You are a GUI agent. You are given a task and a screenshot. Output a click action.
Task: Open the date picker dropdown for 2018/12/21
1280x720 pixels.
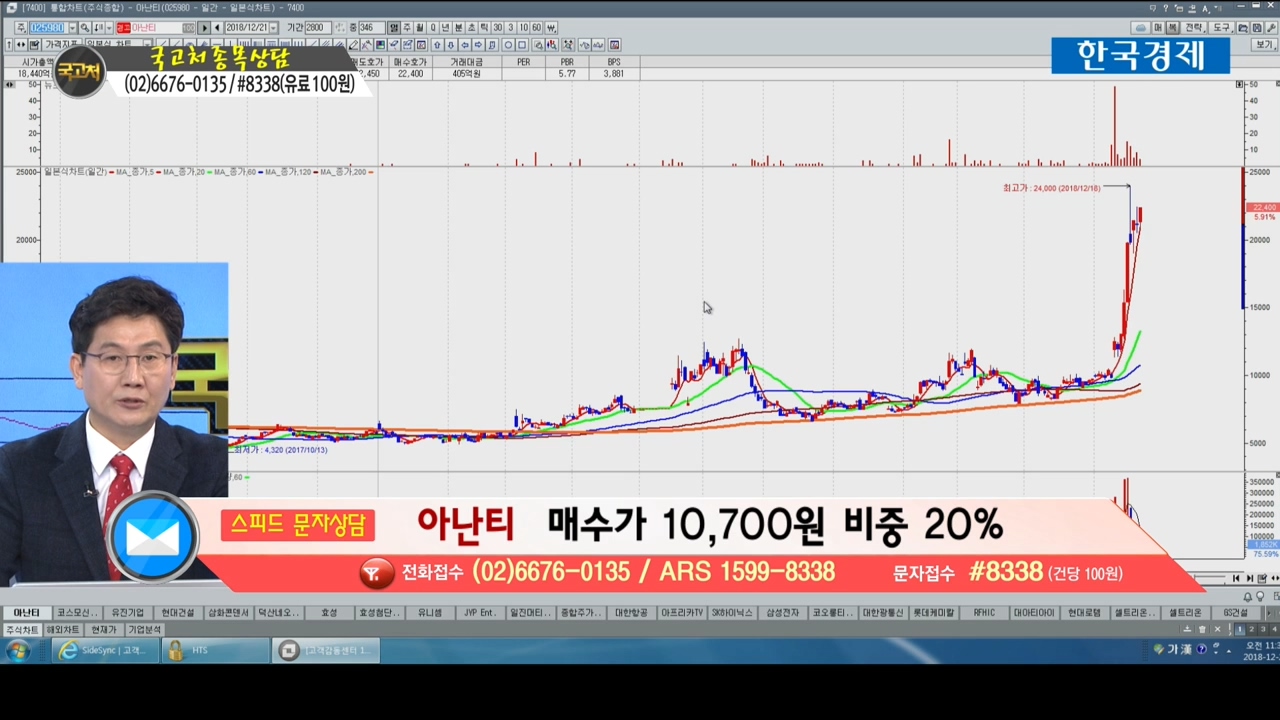point(275,28)
